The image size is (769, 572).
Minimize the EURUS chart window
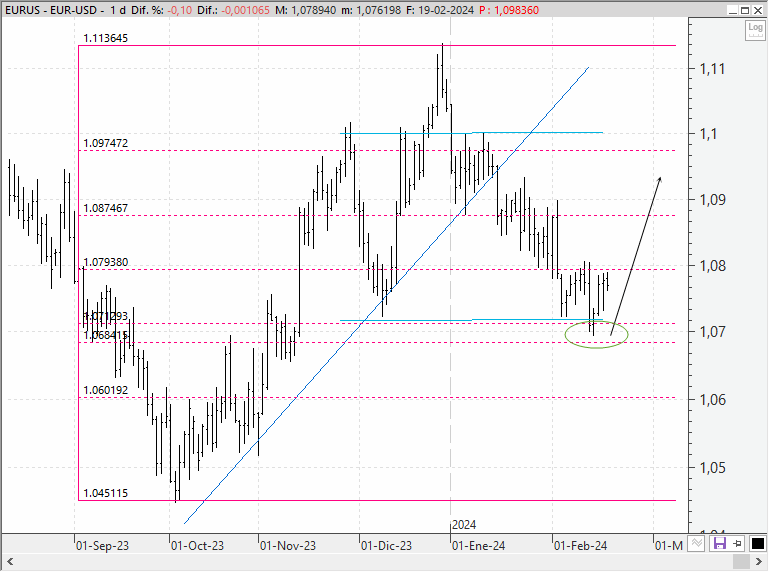coord(733,10)
